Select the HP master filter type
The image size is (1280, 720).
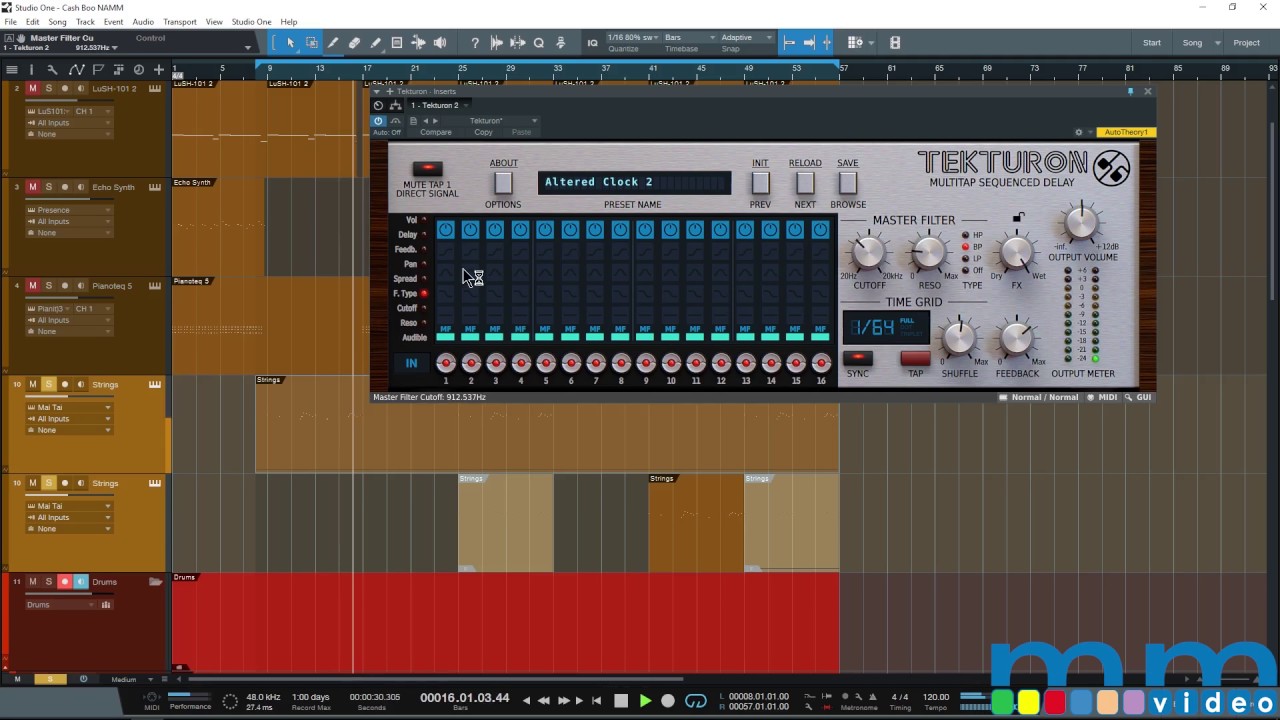965,235
